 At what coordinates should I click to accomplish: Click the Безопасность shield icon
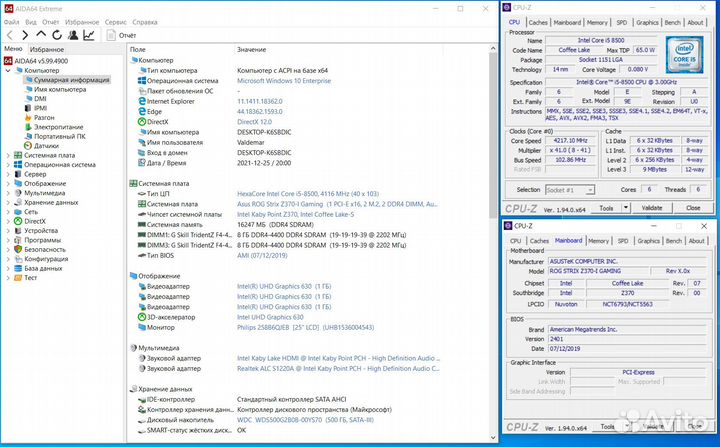point(18,249)
